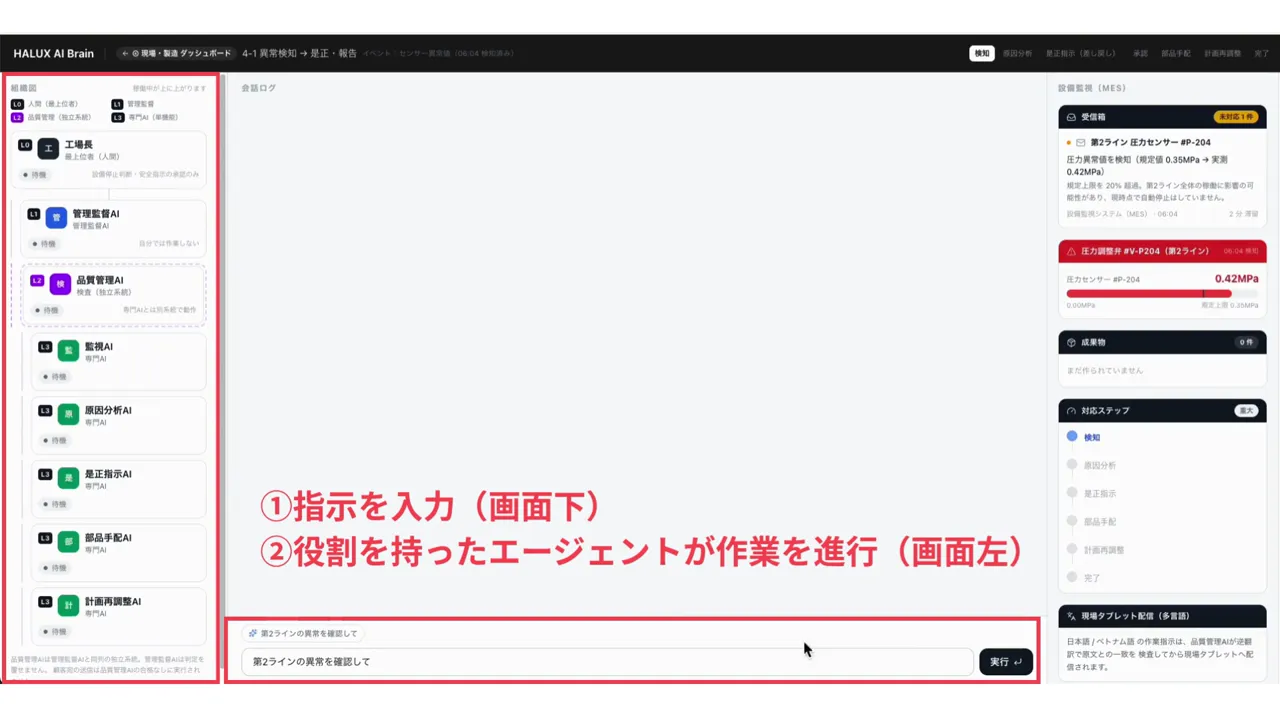The image size is (1280, 720).
Task: Click the 設備監視（MES） heading
Action: coord(1092,88)
